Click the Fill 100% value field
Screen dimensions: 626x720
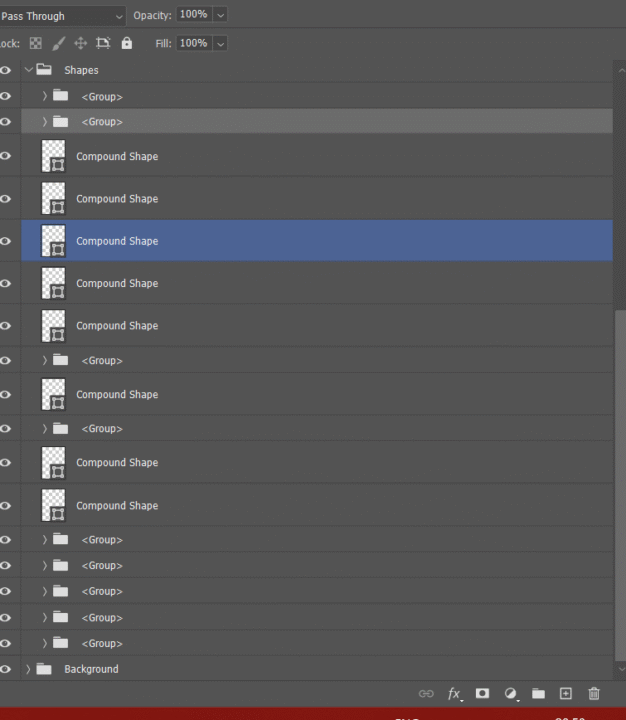(194, 43)
